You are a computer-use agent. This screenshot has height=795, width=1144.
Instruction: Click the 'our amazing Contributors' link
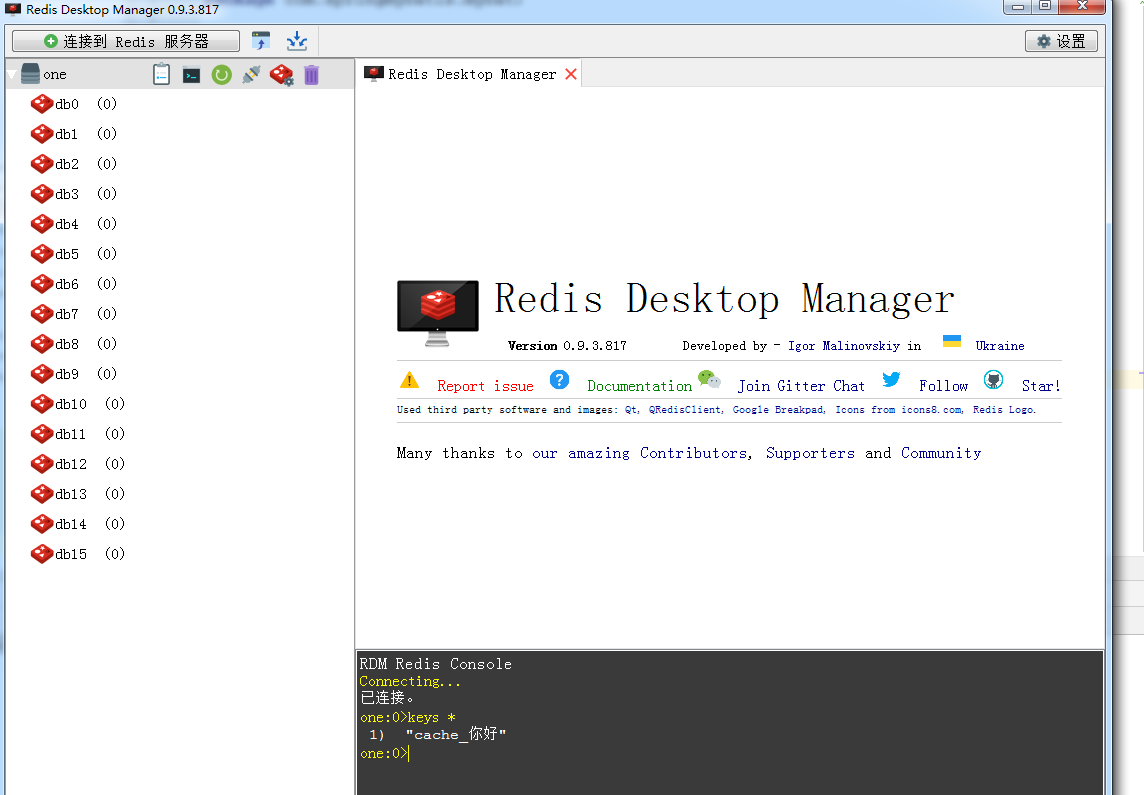[x=640, y=454]
